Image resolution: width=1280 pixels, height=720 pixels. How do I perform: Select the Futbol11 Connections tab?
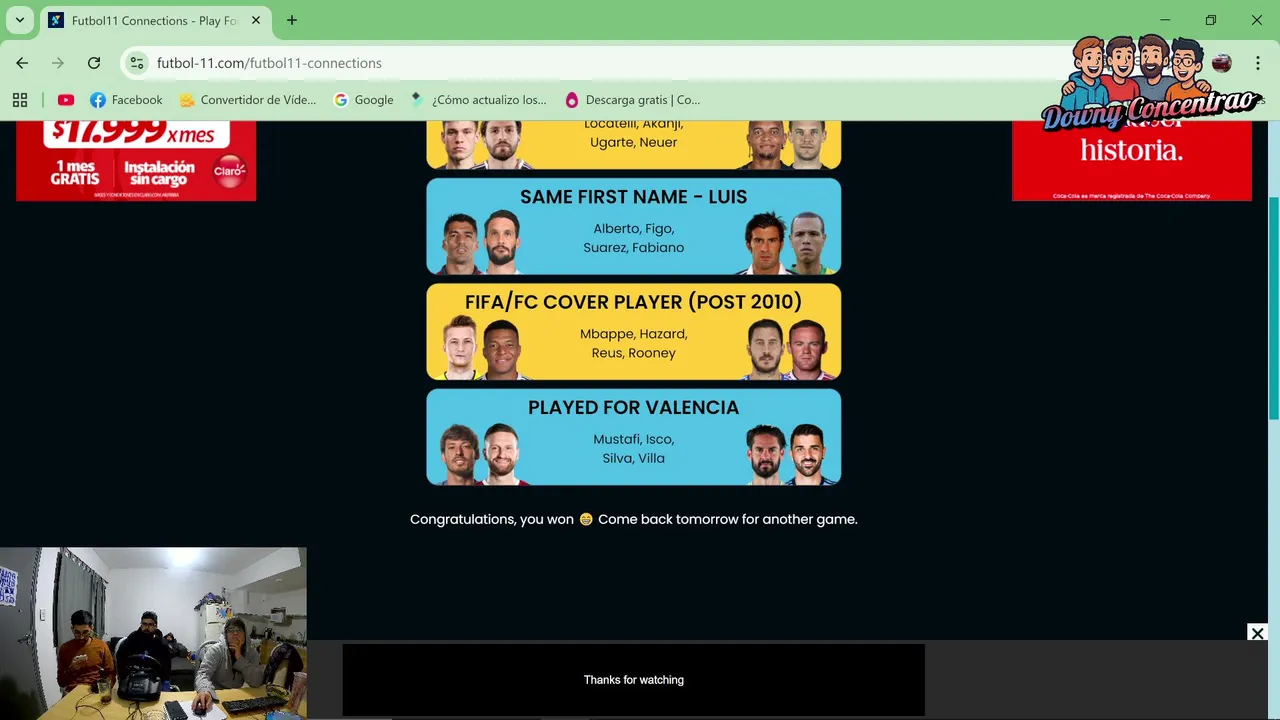[x=155, y=20]
